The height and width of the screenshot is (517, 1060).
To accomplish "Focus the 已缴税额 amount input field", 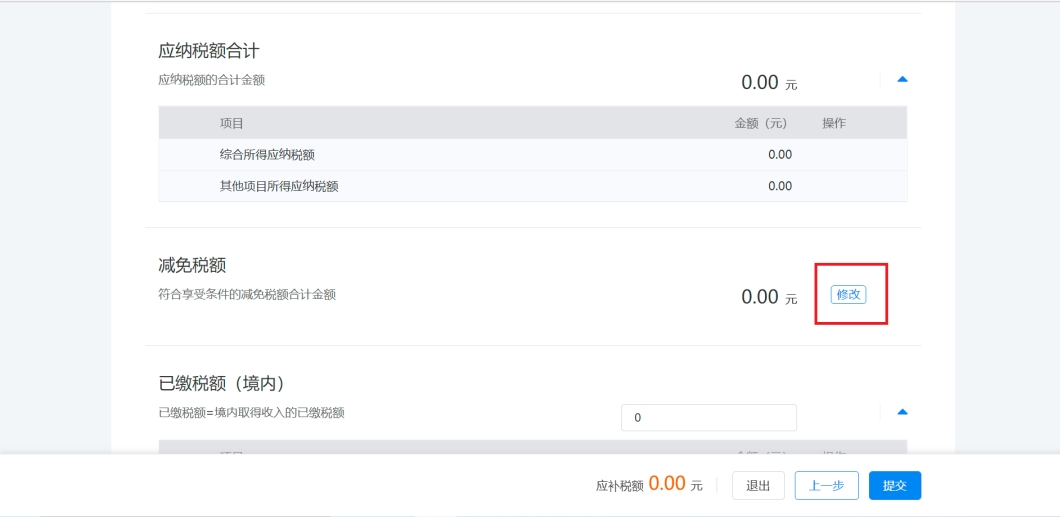I will (708, 418).
